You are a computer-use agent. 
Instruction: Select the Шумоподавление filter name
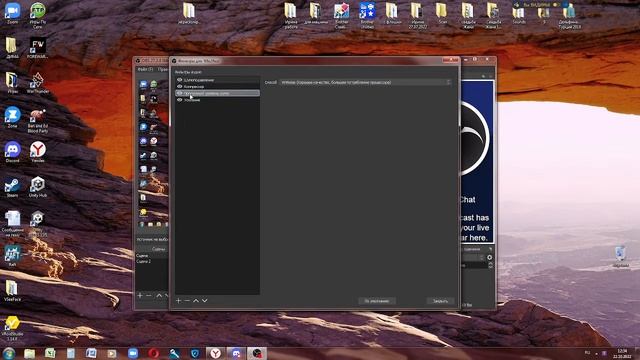199,80
